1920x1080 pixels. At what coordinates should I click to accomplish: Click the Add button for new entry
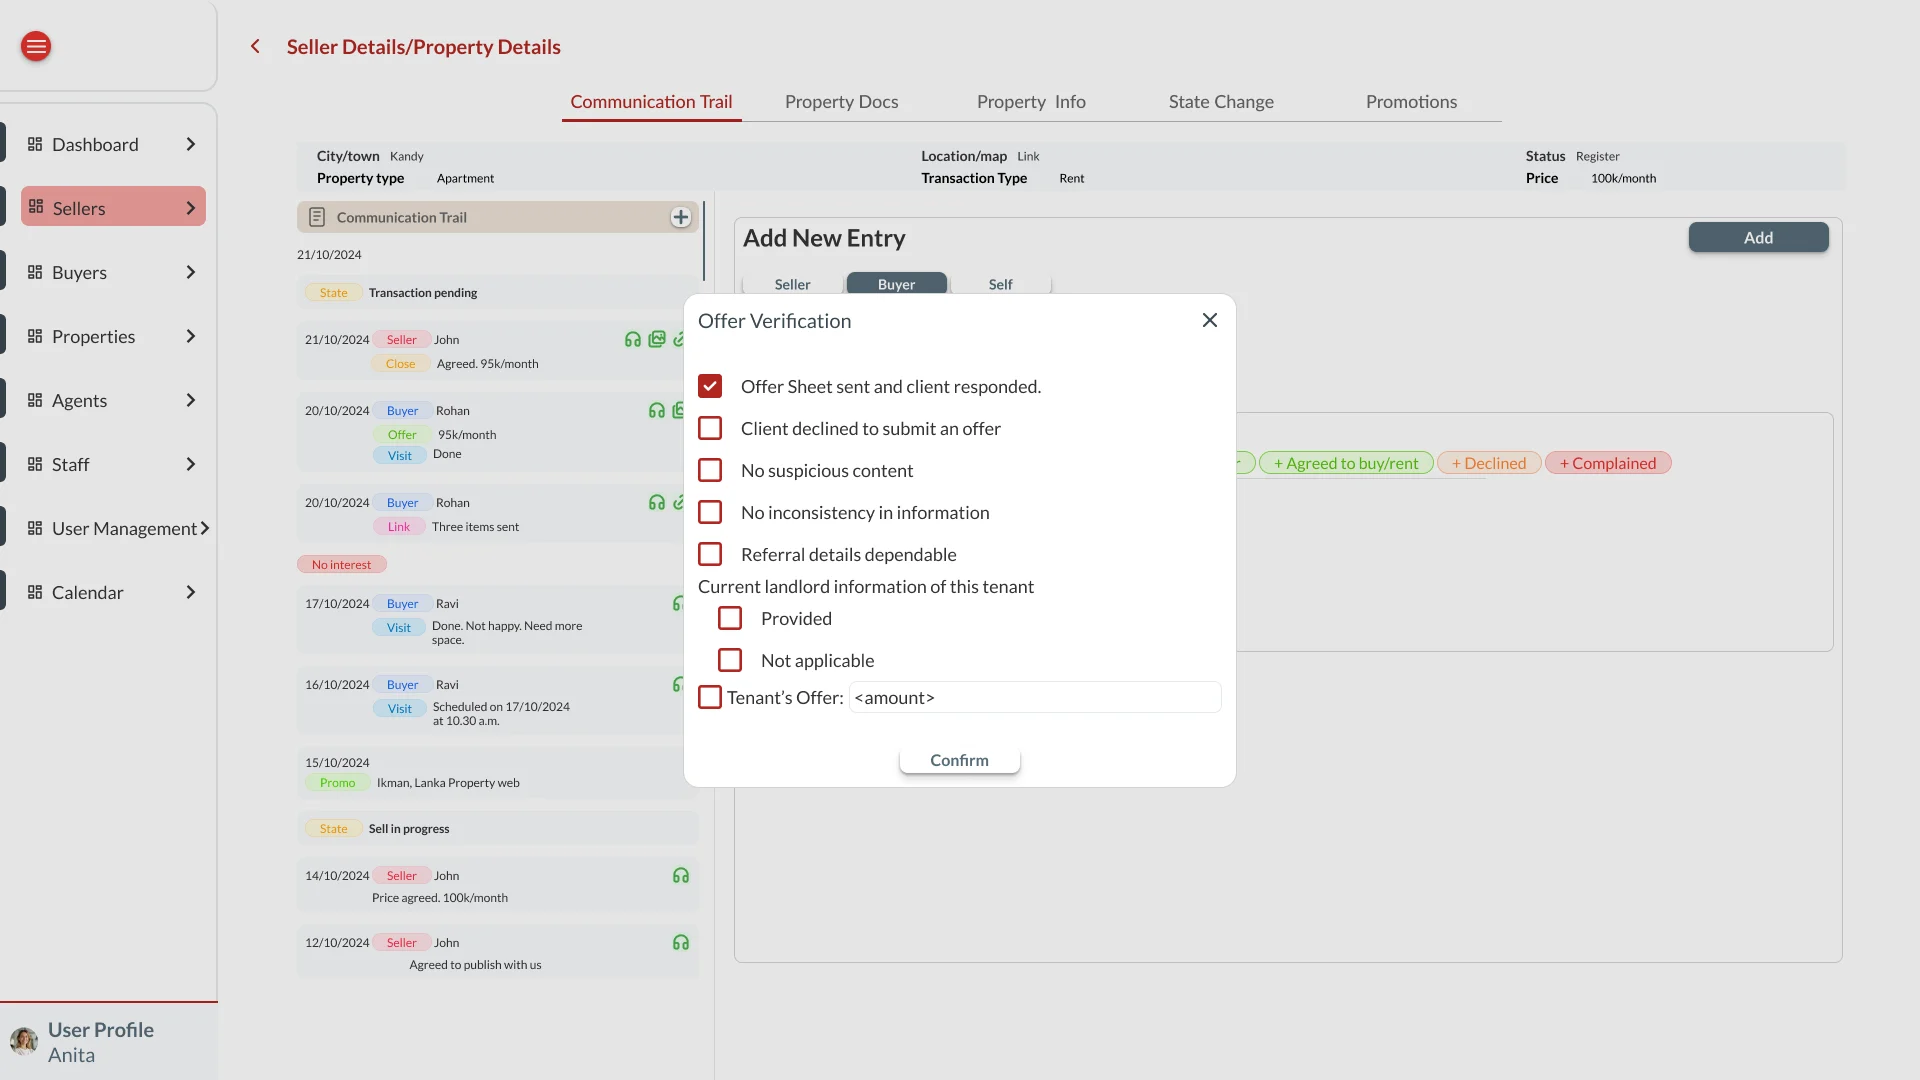point(1758,237)
